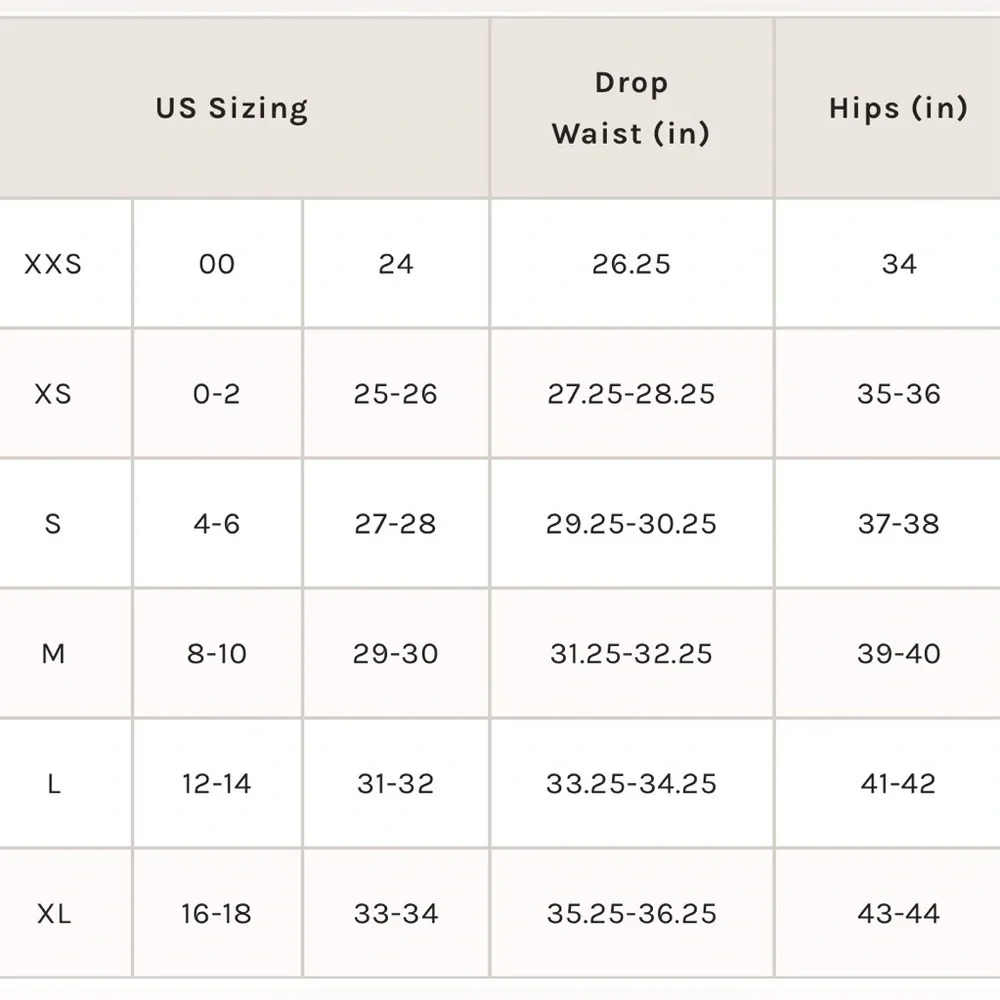Select the XS size row label

(x=53, y=394)
